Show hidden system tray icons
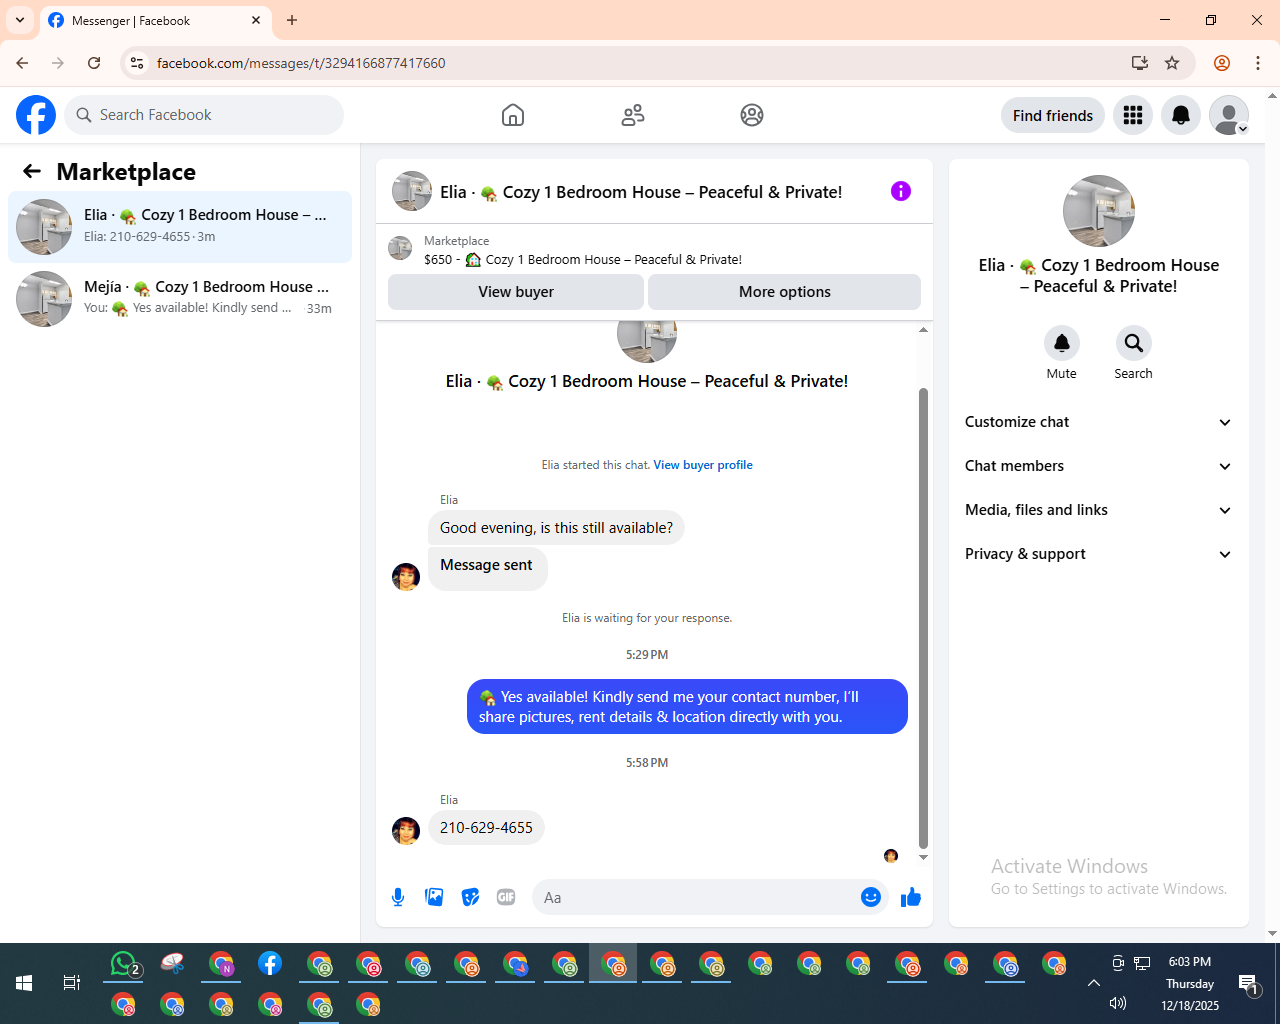This screenshot has height=1024, width=1280. pyautogui.click(x=1094, y=983)
